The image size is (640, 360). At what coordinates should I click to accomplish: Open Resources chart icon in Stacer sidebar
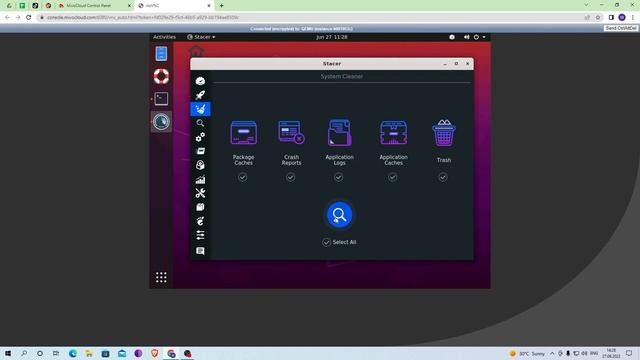[200, 179]
